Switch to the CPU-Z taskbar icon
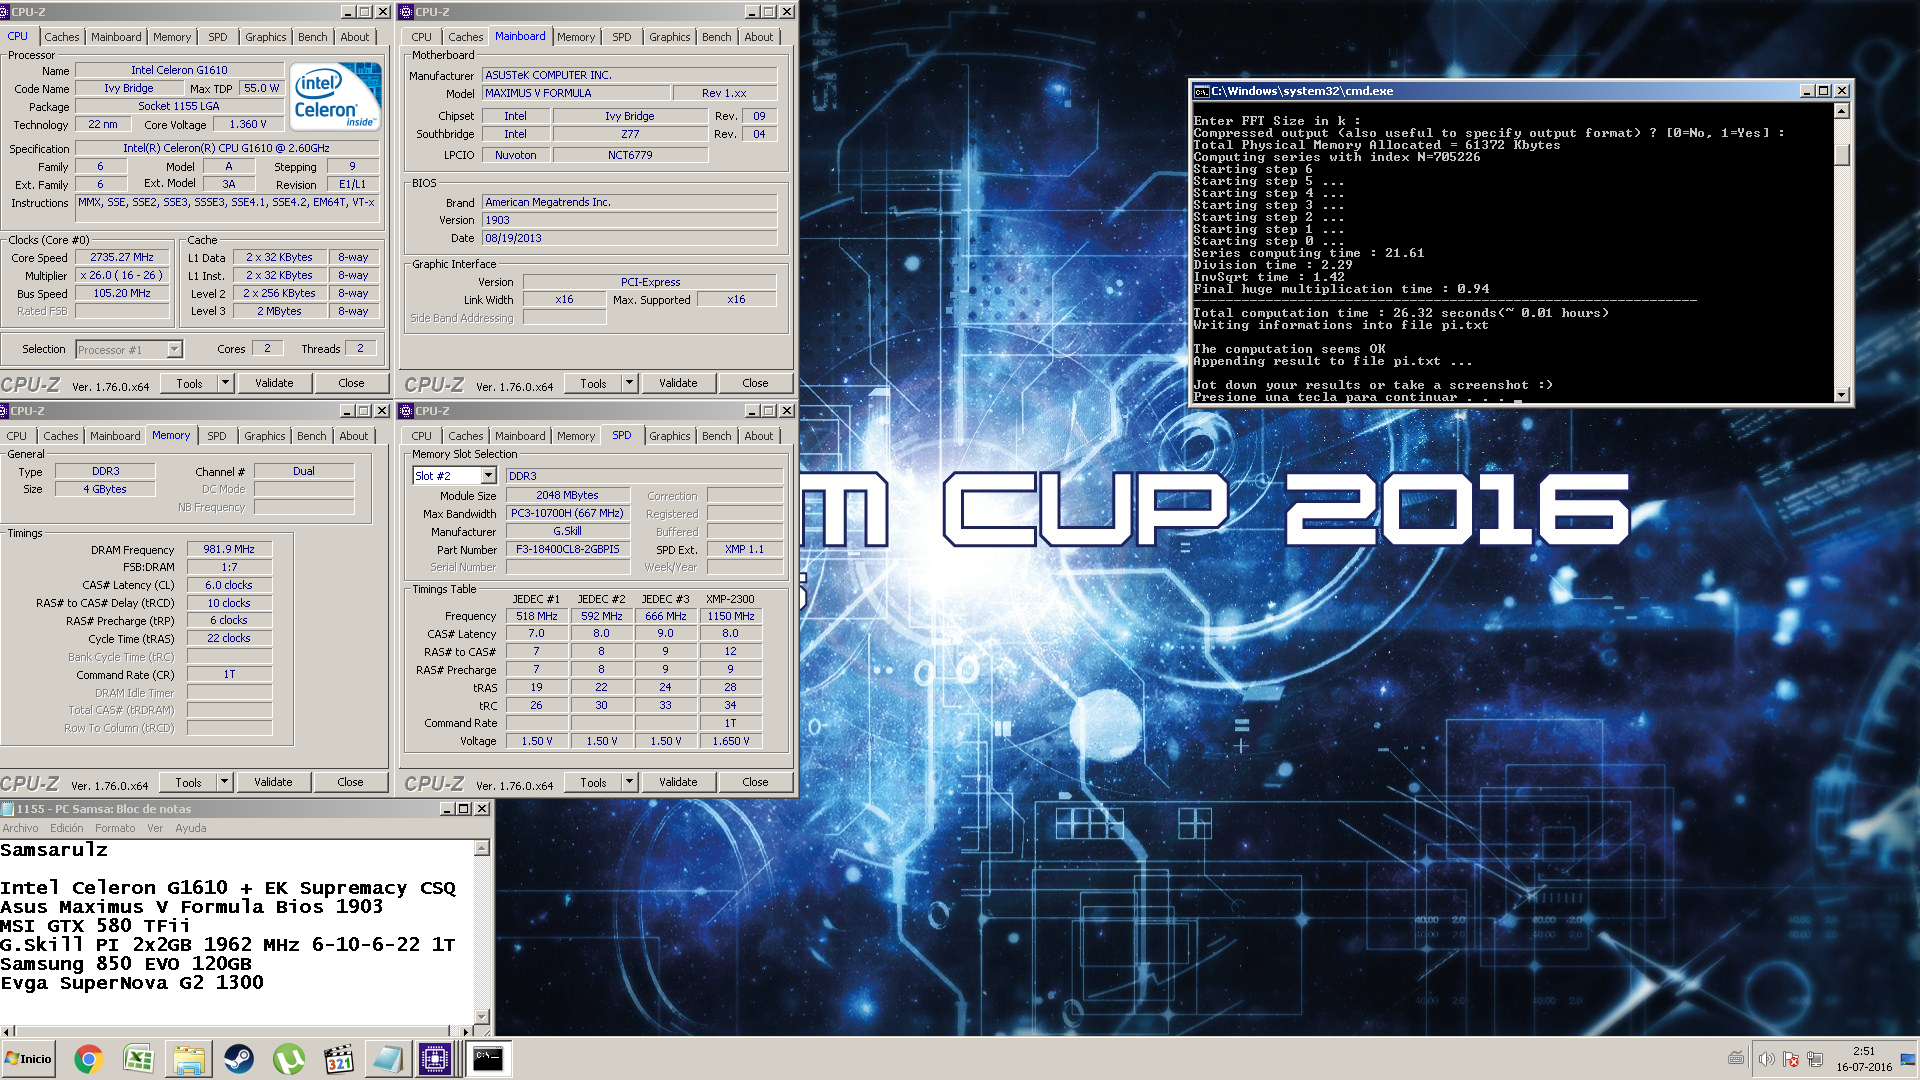Screen dimensions: 1920x1080 [x=435, y=1059]
